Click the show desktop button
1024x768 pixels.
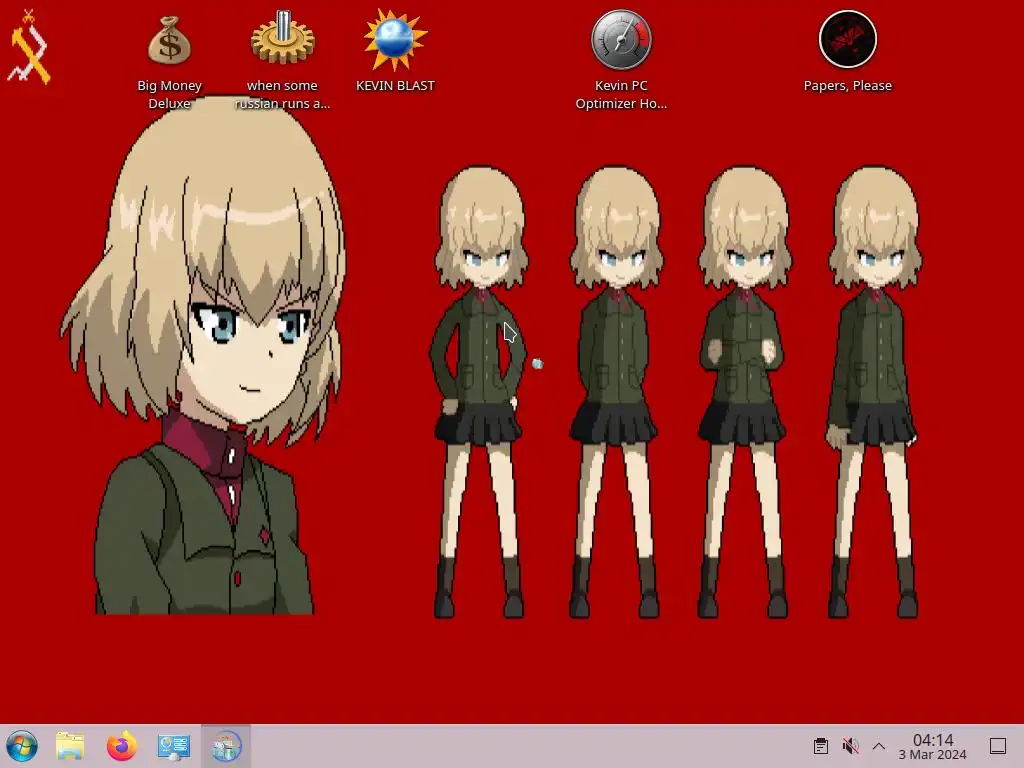[998, 746]
